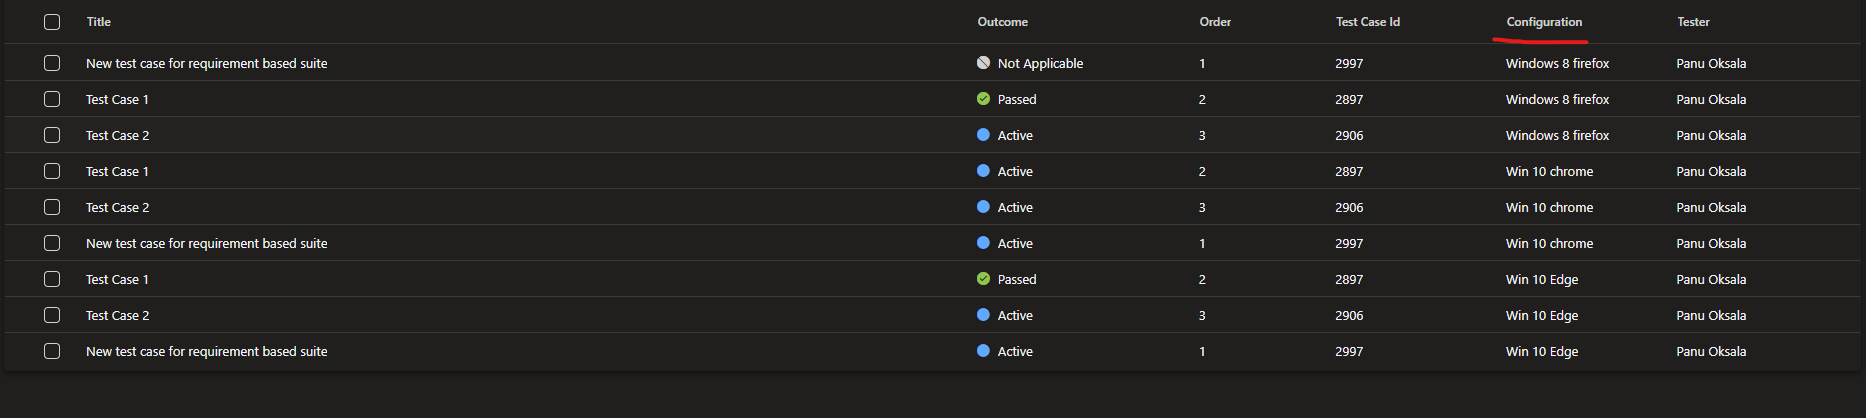Click the Order column header
This screenshot has height=418, width=1866.
point(1215,22)
